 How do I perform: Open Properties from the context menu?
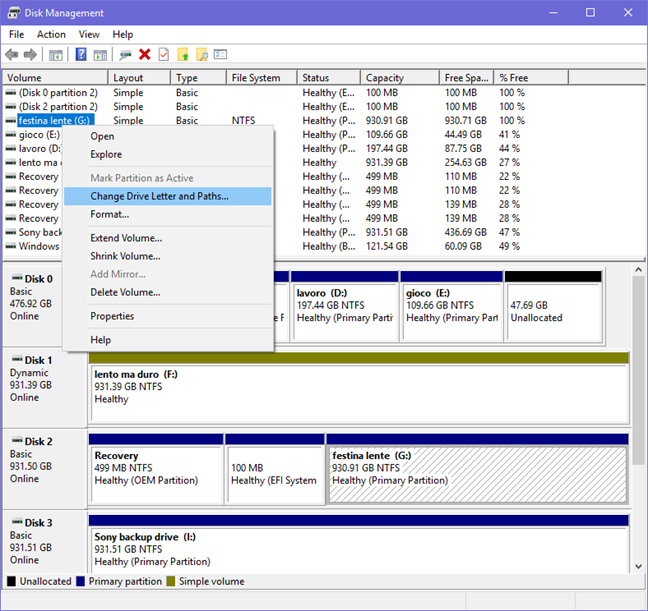click(x=168, y=316)
